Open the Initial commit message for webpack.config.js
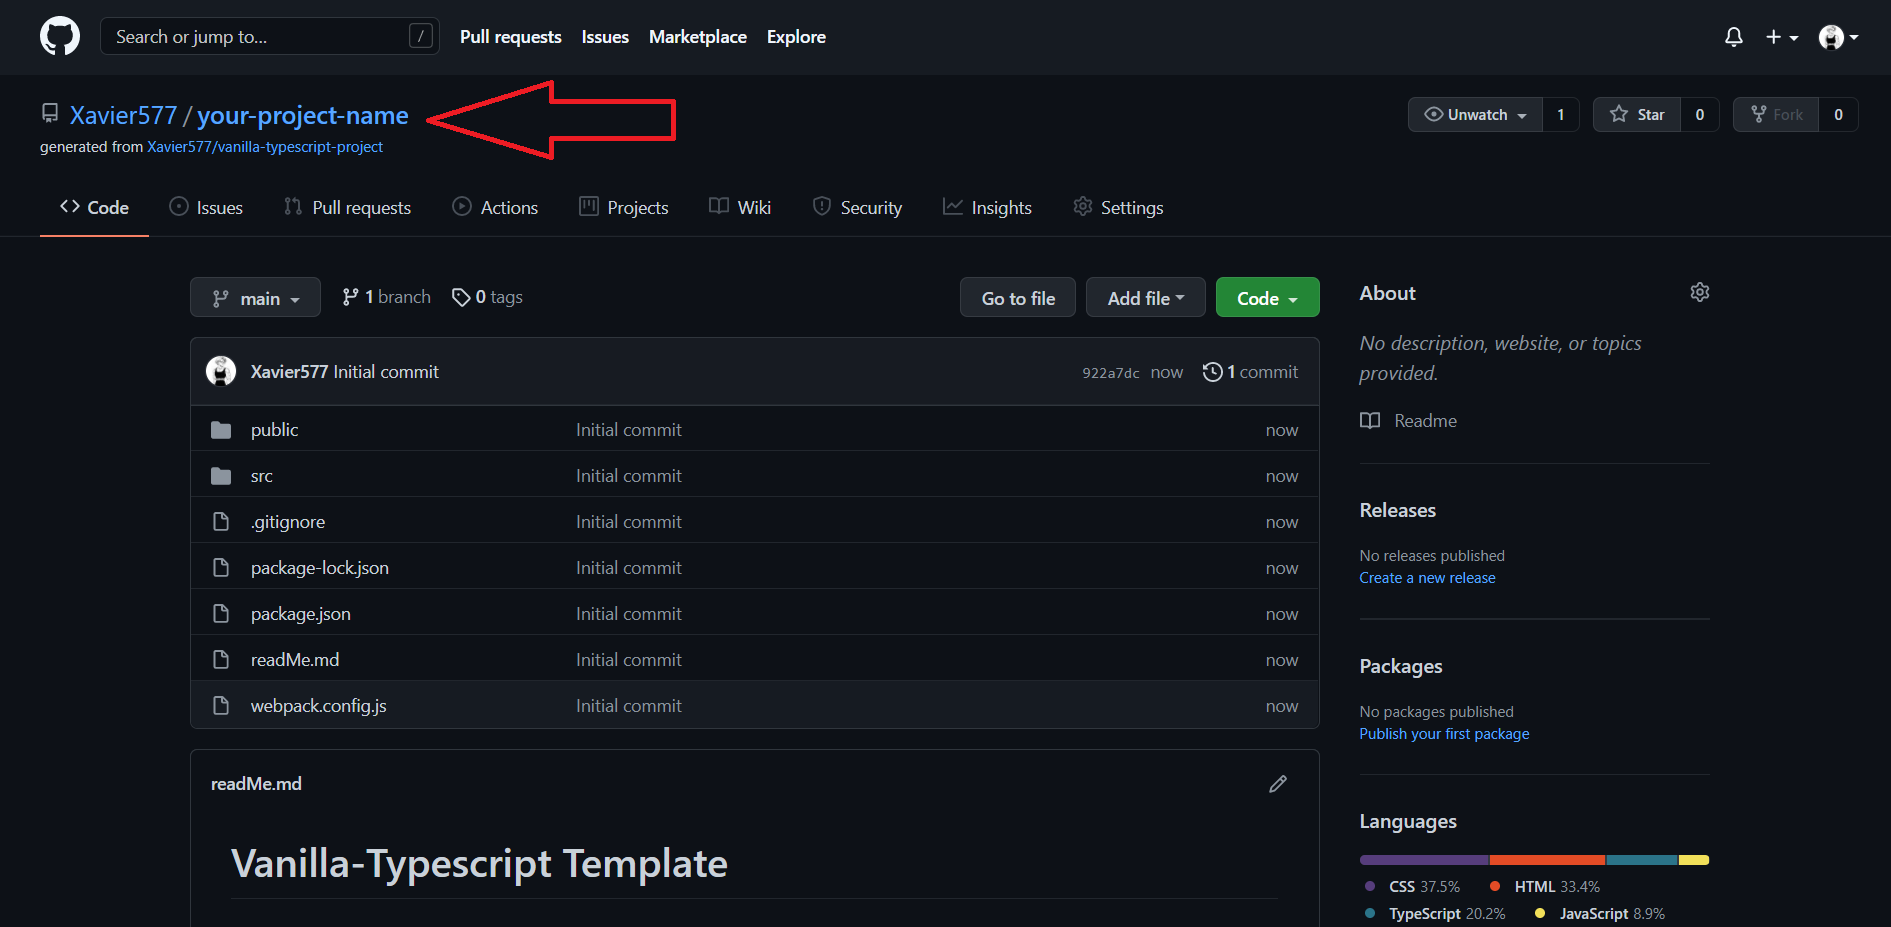This screenshot has height=927, width=1891. pos(629,706)
